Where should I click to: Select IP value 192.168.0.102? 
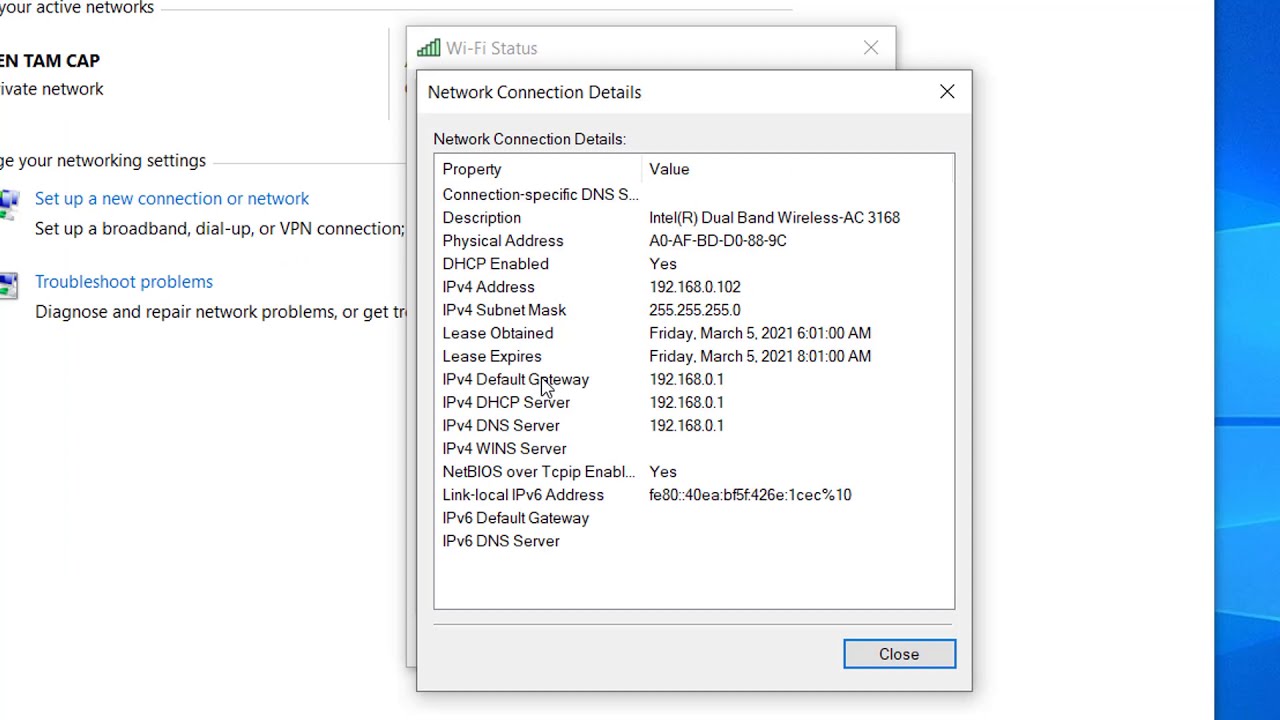(x=695, y=286)
